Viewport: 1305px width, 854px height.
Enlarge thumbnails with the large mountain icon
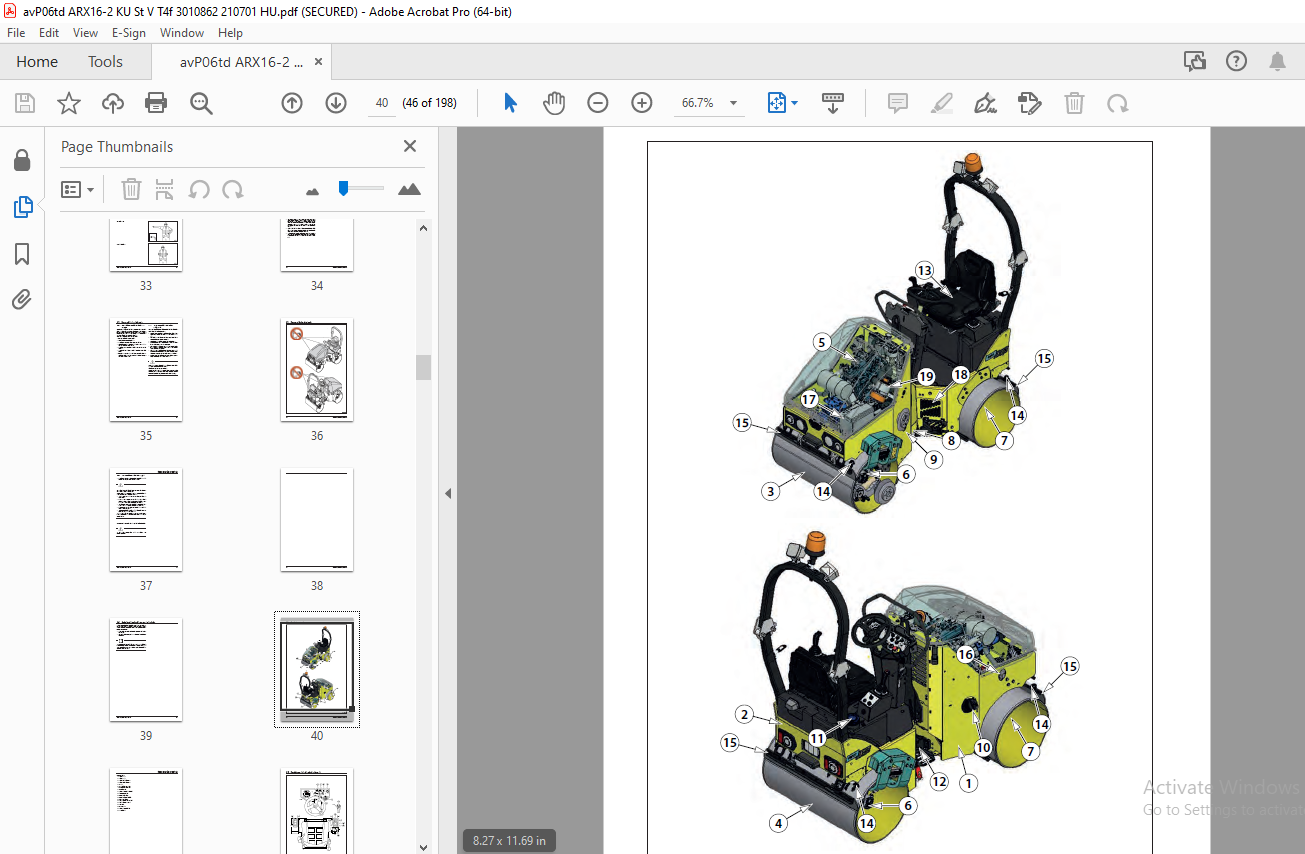point(409,189)
